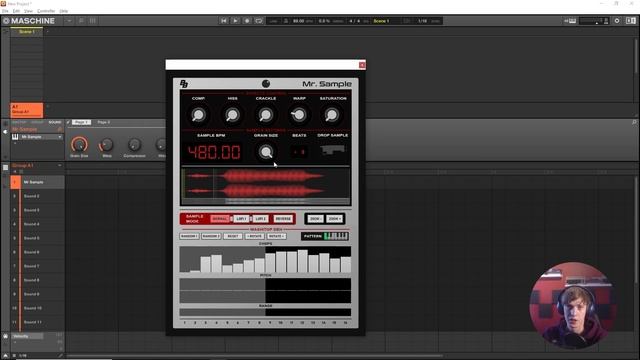Click the 1/16 grid sync value
This screenshot has height=360, width=640.
pyautogui.click(x=422, y=21)
